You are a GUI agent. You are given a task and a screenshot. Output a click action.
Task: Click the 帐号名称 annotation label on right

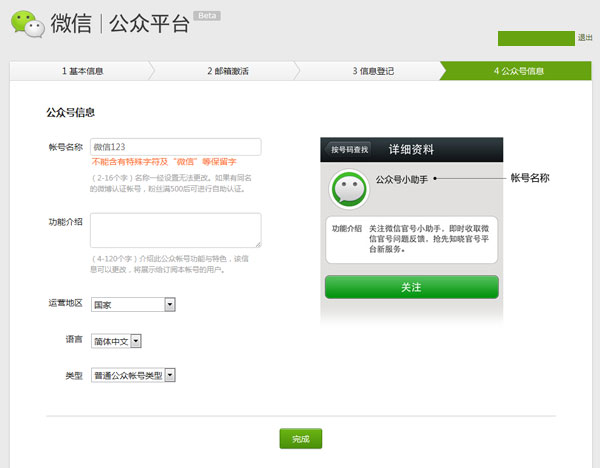tap(530, 178)
